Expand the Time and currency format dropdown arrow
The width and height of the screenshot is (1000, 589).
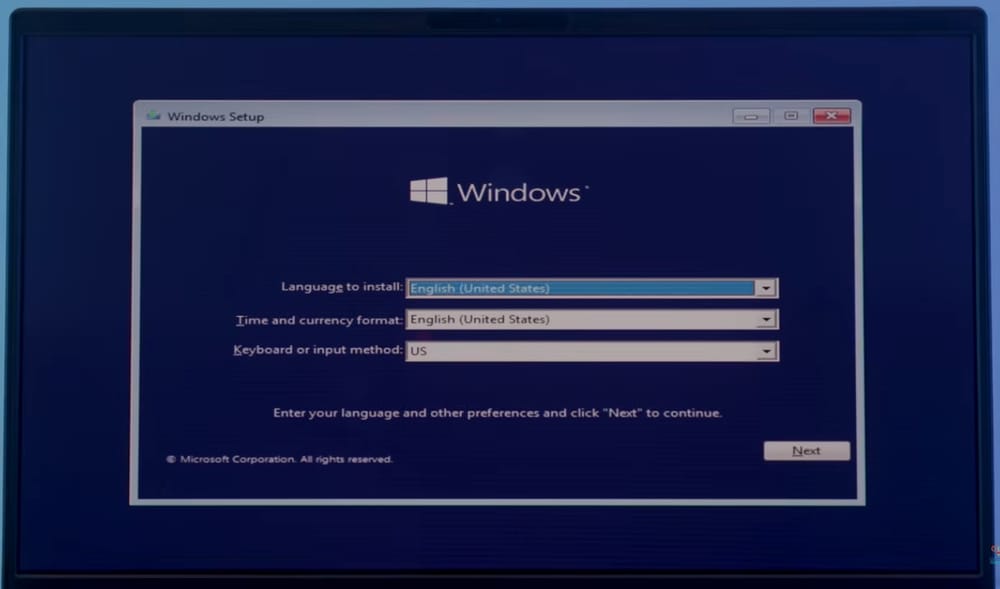765,319
